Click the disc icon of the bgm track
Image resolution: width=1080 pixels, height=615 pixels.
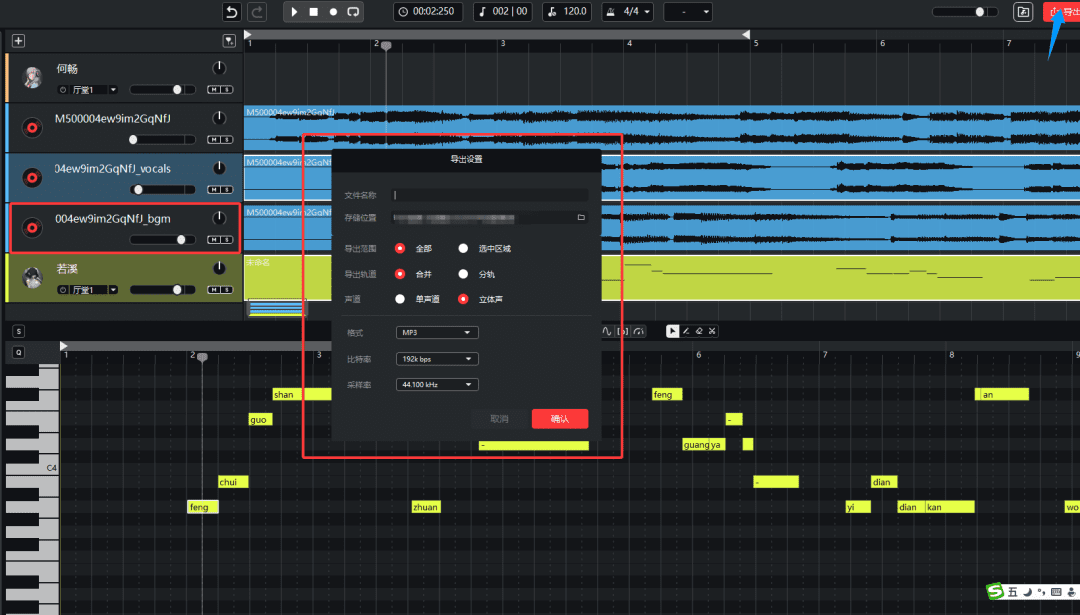pyautogui.click(x=32, y=228)
